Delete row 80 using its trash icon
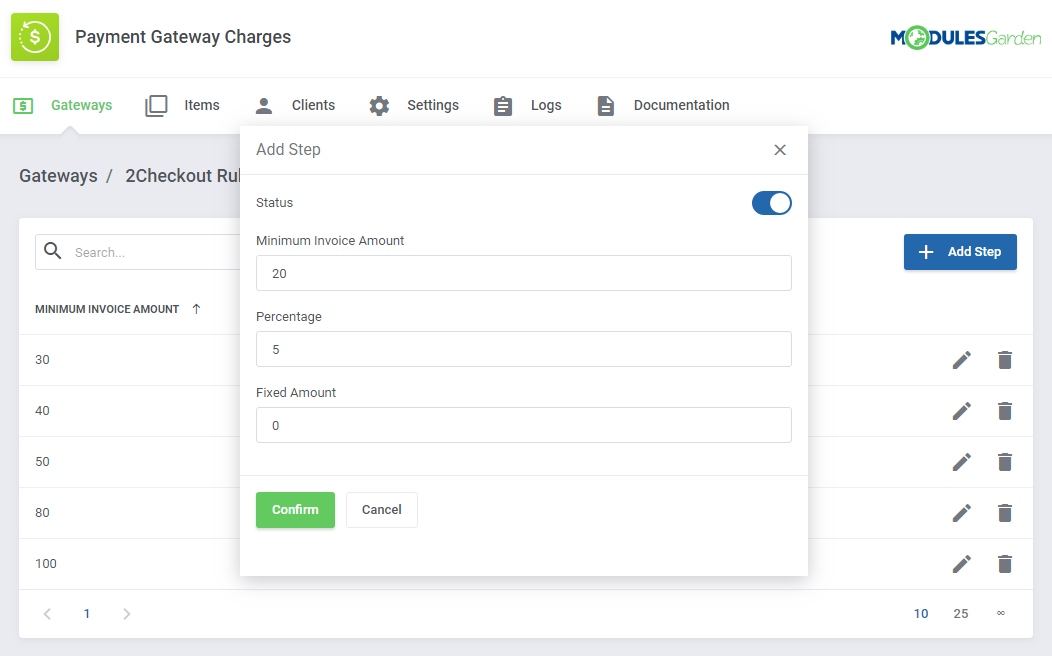Image resolution: width=1052 pixels, height=656 pixels. tap(1005, 512)
